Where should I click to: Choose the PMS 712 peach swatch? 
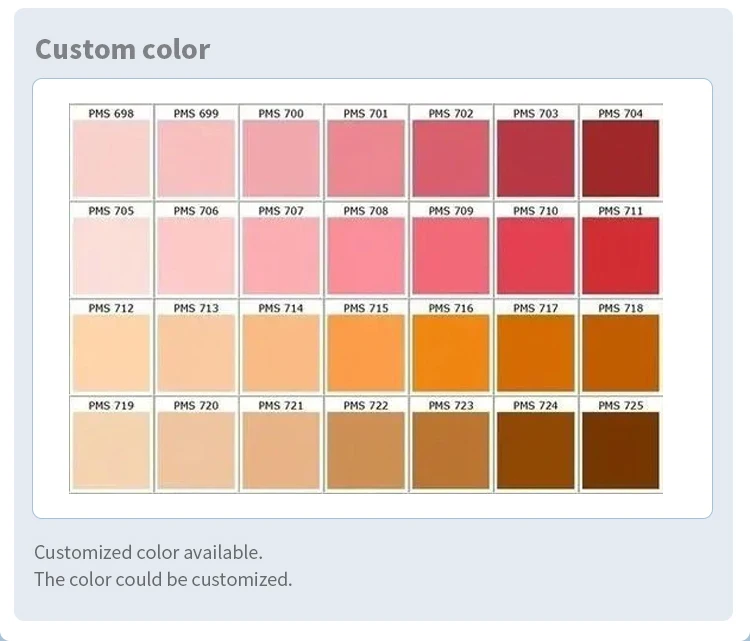111,353
